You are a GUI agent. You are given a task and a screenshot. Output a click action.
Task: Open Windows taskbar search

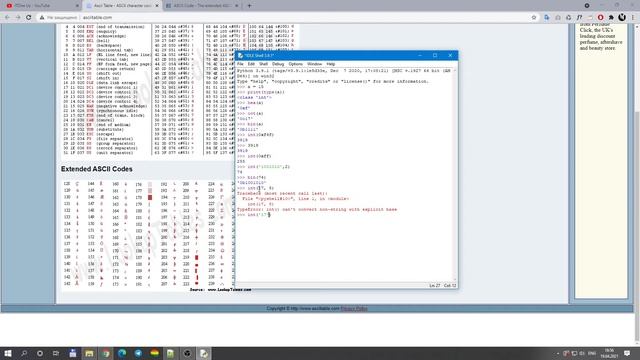tap(24, 353)
